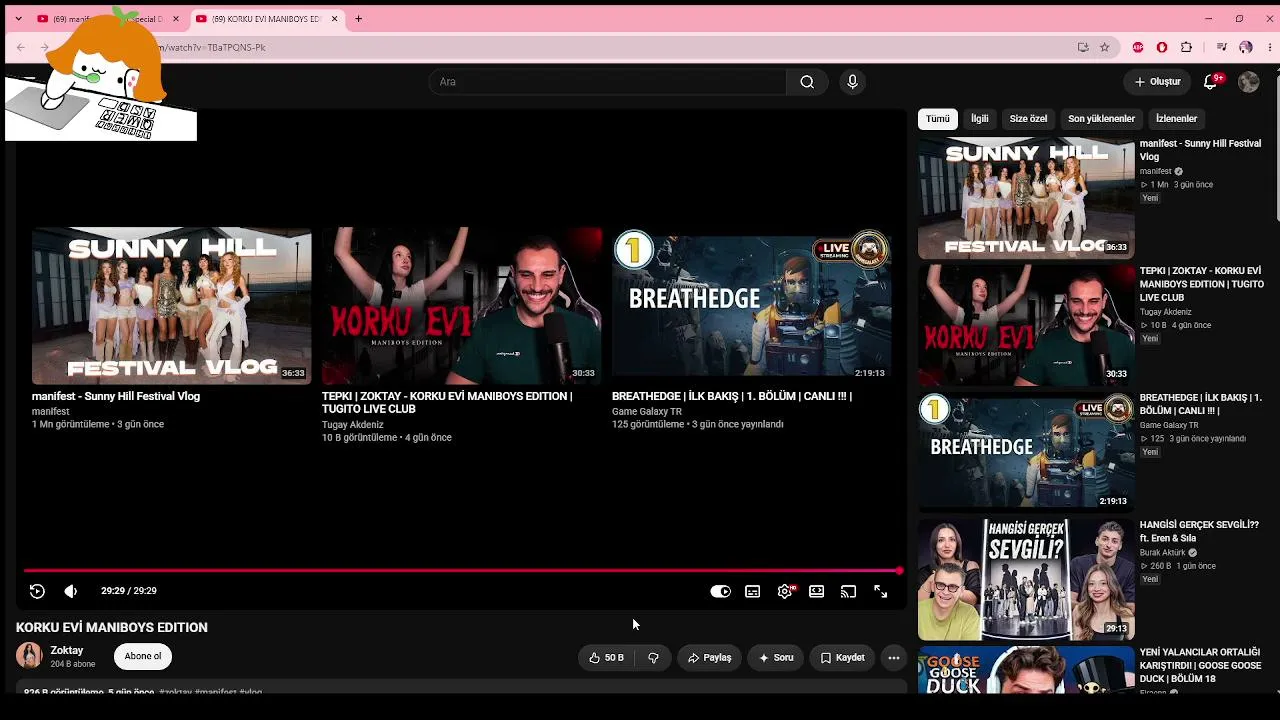Open the player settings gear
This screenshot has width=1280, height=720.
(785, 591)
